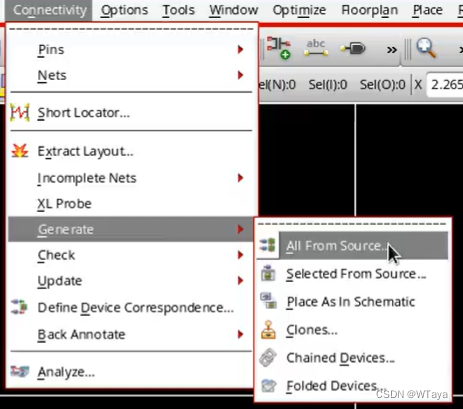
Task: Choose Define Device Correspondence entry
Action: [130, 307]
